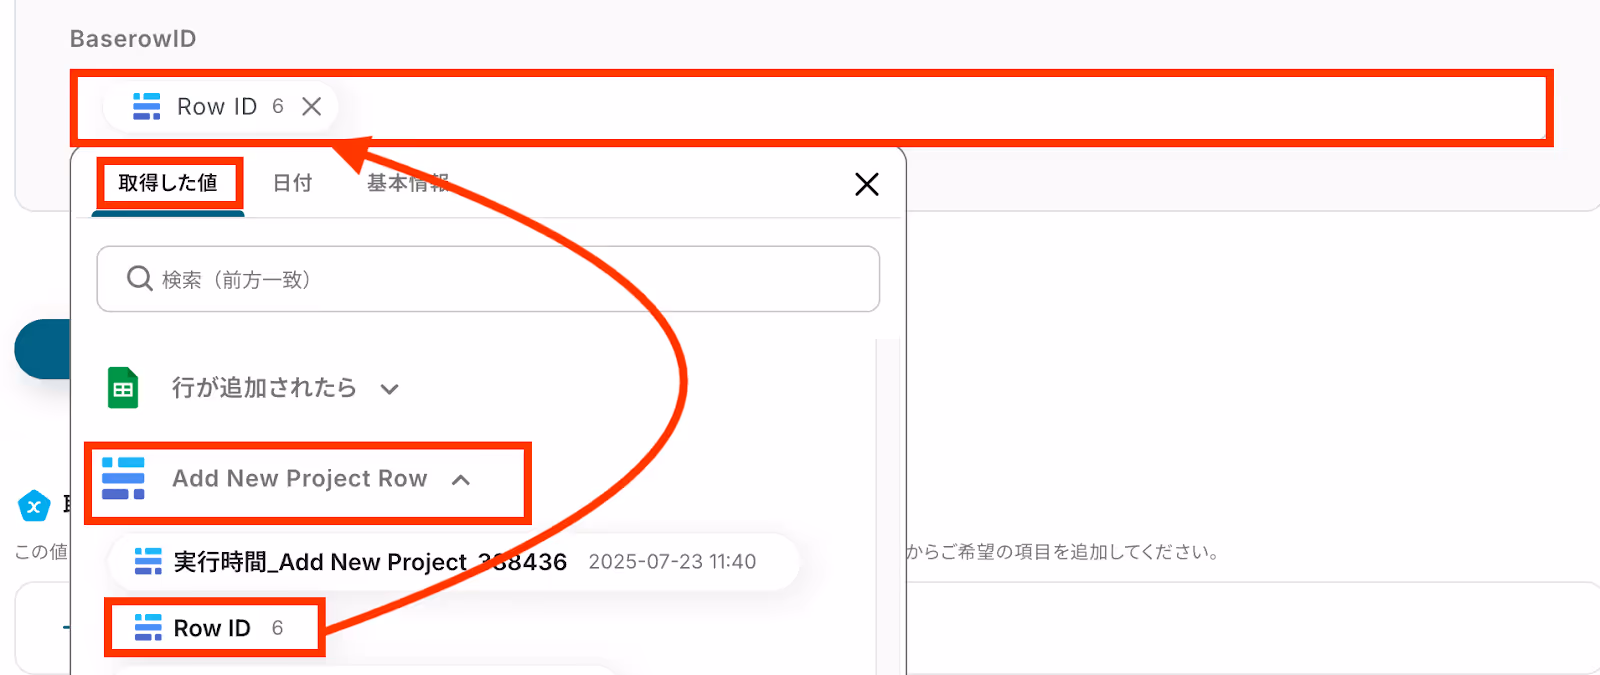Click the Google Sheets icon beside 行が追加されたら

point(123,388)
